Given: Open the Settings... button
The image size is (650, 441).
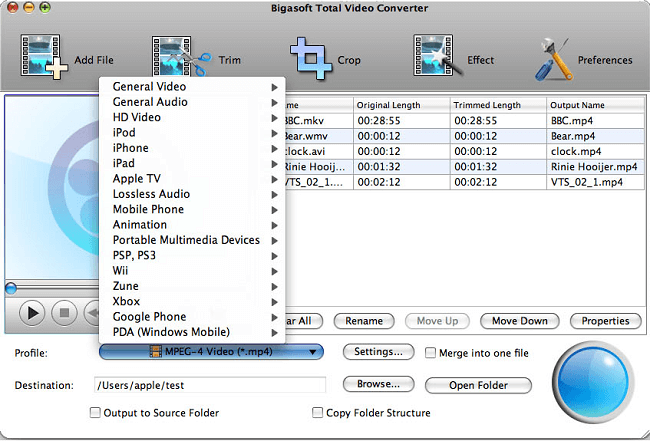Looking at the screenshot, I should coord(378,352).
